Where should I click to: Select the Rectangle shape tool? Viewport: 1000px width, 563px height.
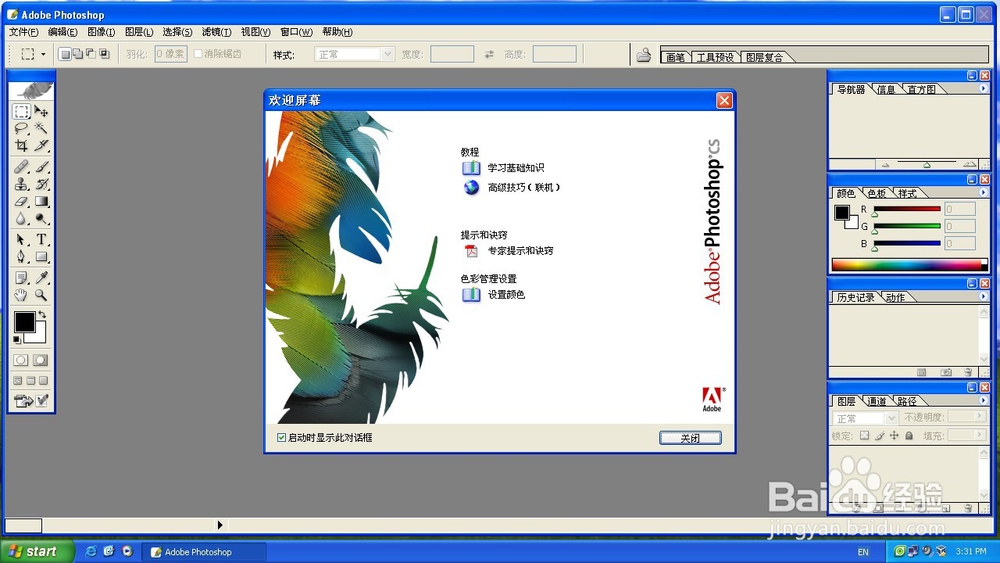tap(41, 257)
